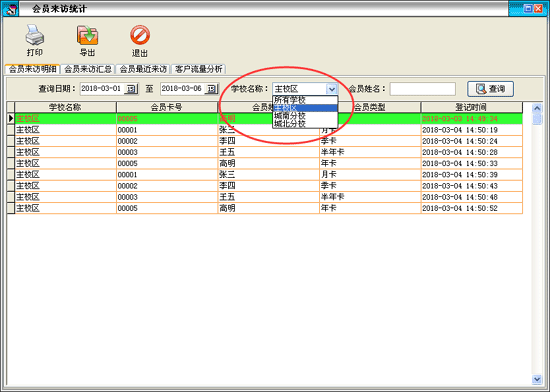Switch to 会员来访明细 tab
Viewport: 550px width, 392px height.
pyautogui.click(x=32, y=69)
